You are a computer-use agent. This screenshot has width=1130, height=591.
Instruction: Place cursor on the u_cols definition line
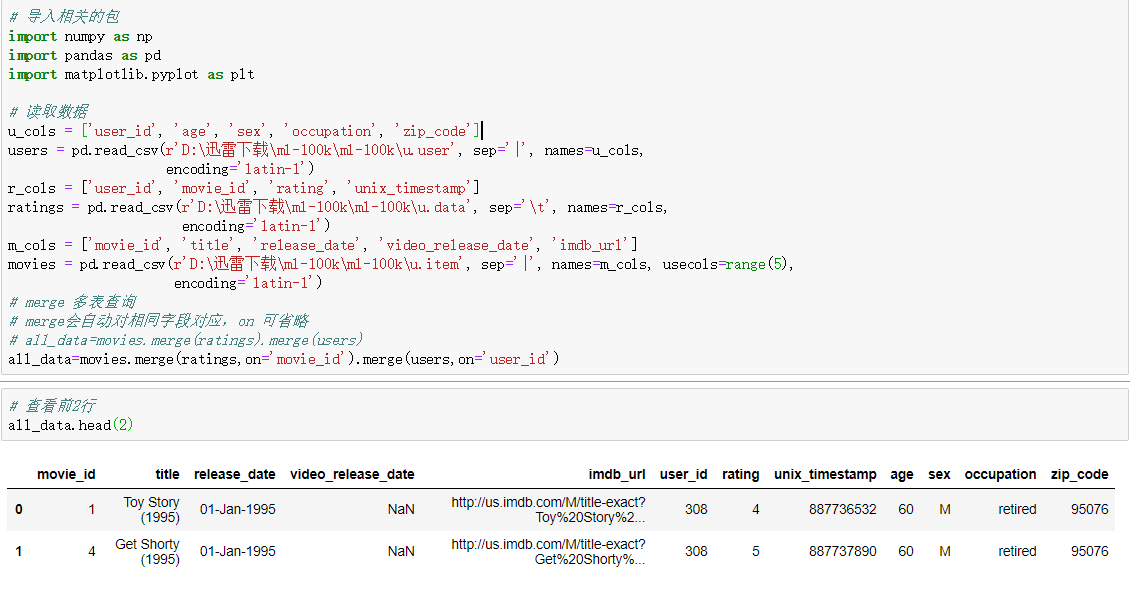(240, 131)
